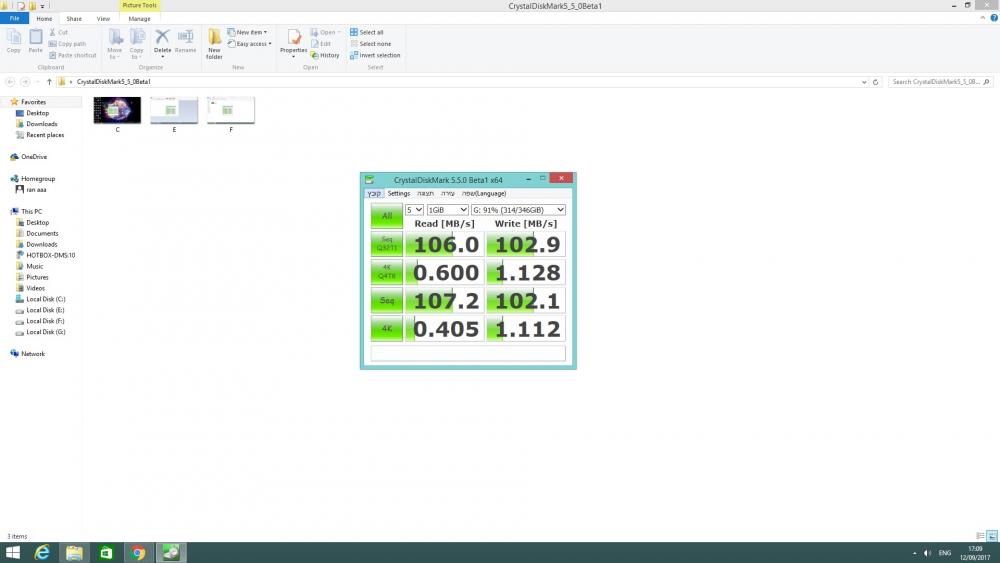Refresh the Explorer address bar location

(876, 82)
